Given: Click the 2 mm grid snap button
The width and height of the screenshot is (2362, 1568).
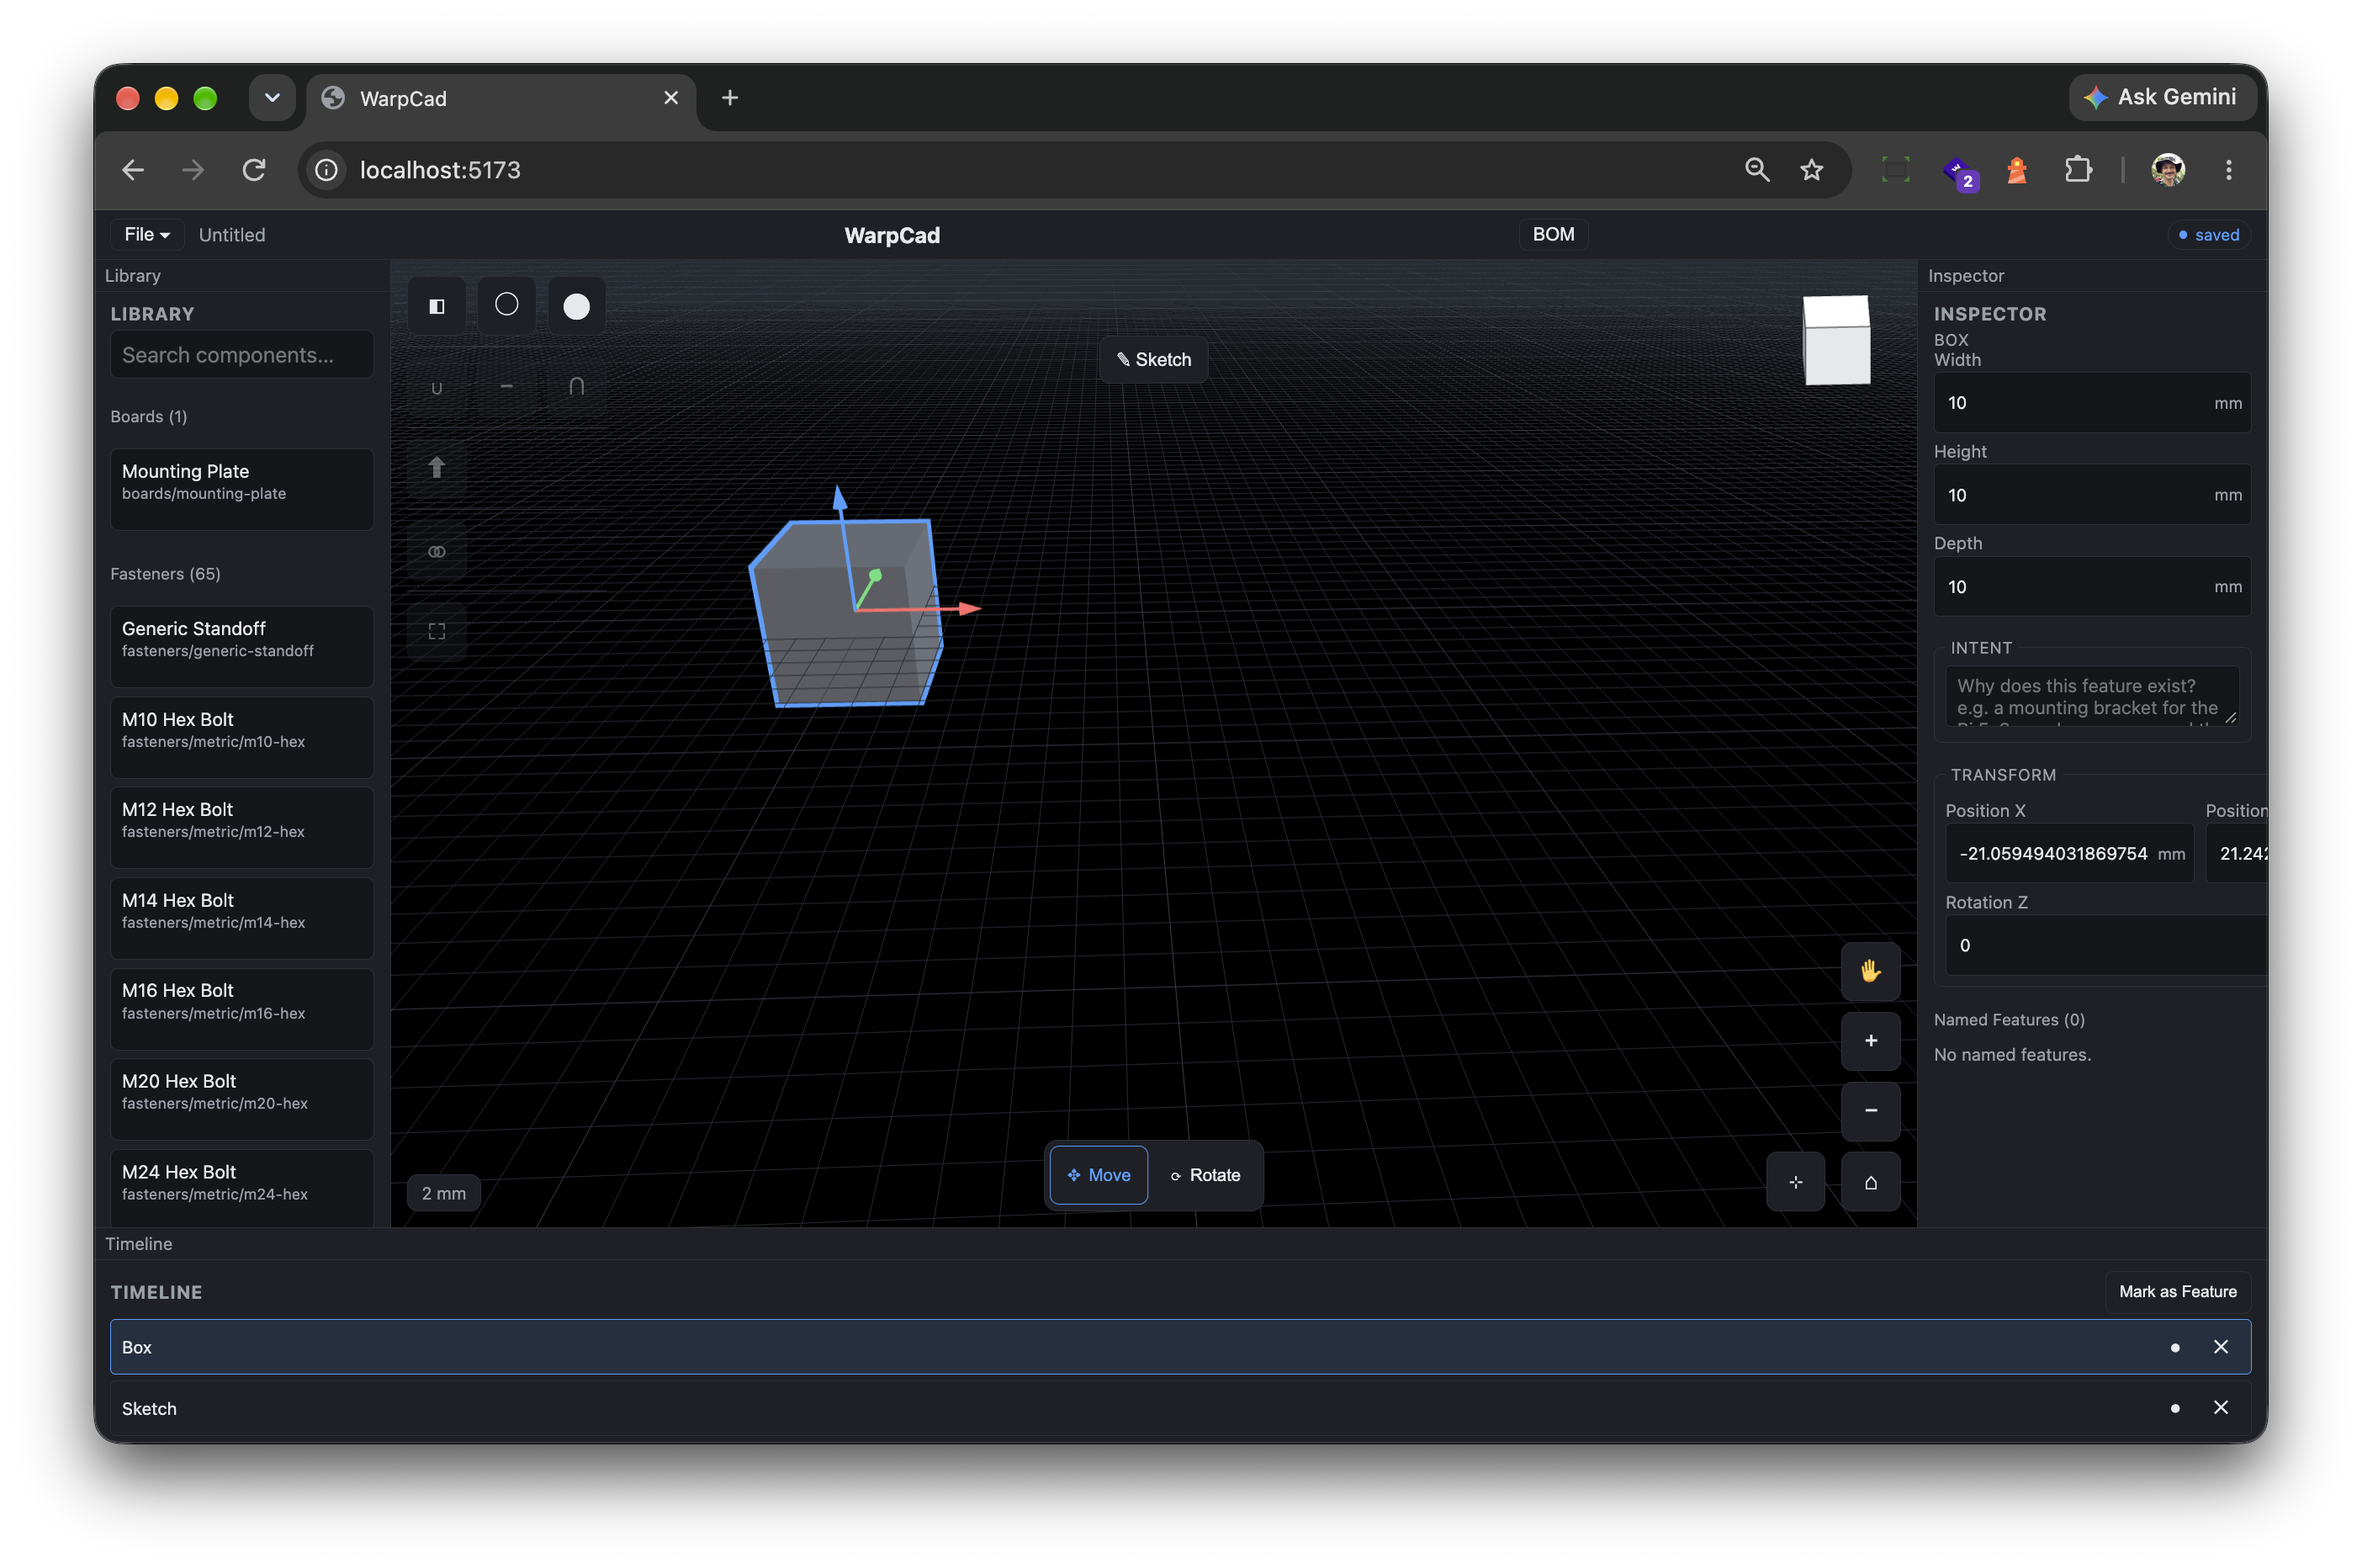Looking at the screenshot, I should point(443,1193).
